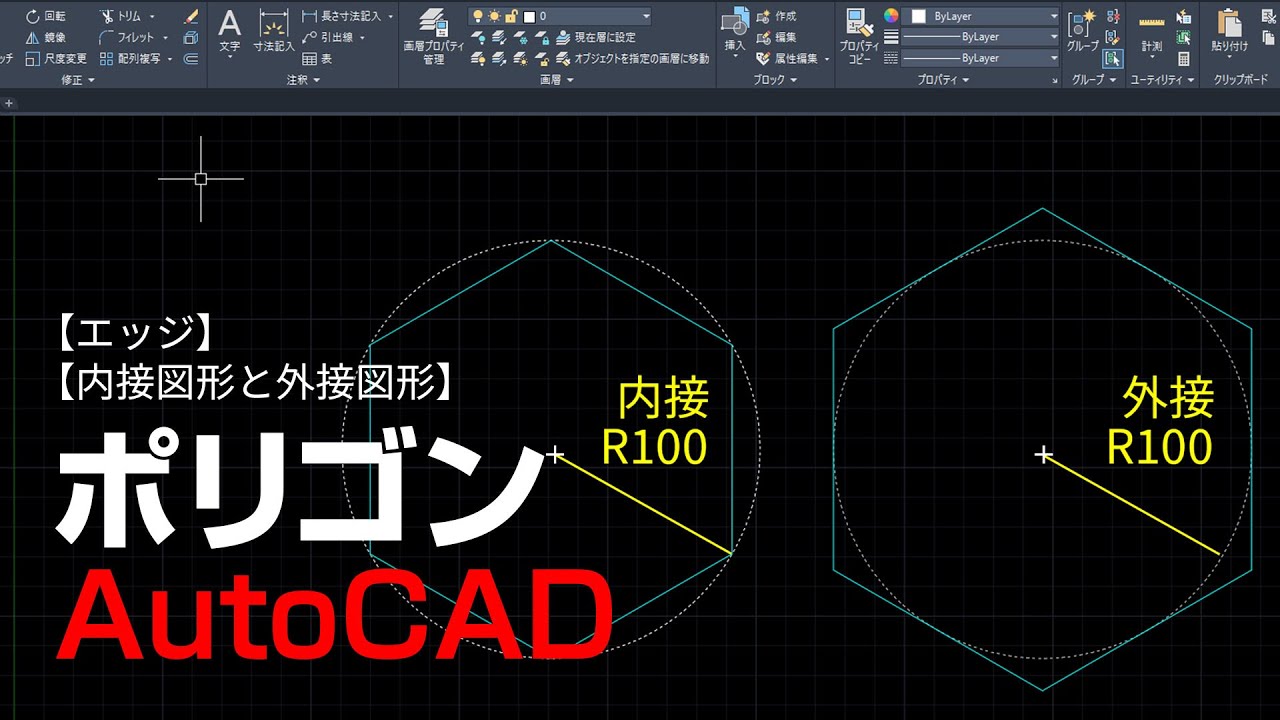Open the トリム dropdown arrow
The width and height of the screenshot is (1280, 720).
(152, 17)
